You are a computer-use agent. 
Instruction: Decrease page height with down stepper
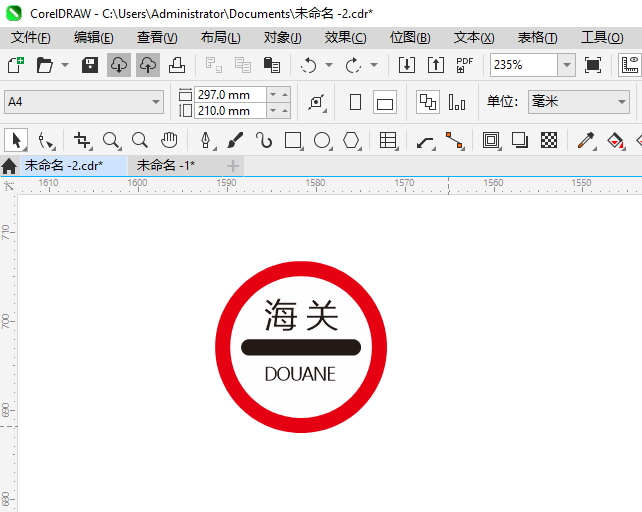pyautogui.click(x=273, y=111)
